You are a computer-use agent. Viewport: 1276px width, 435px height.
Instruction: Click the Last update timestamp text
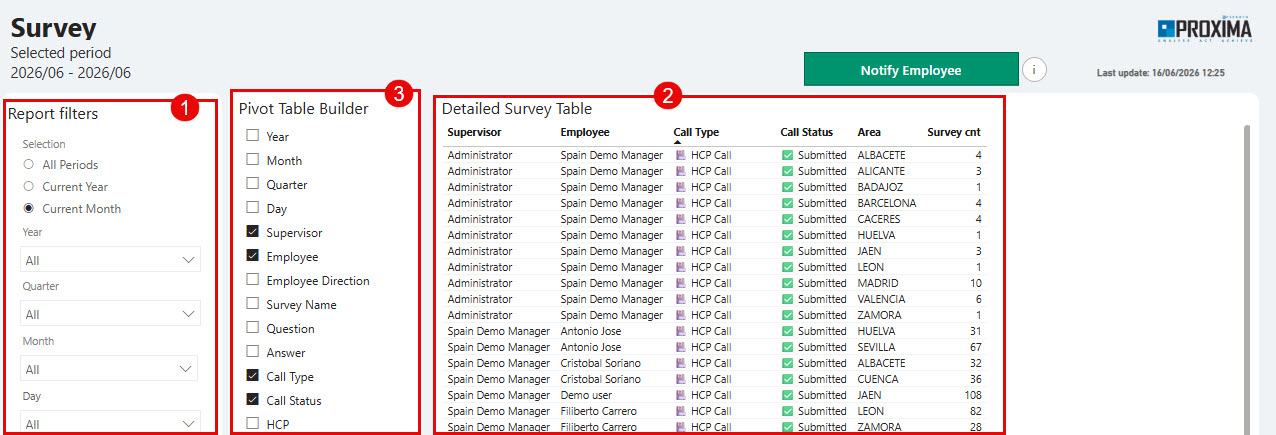(x=1161, y=73)
